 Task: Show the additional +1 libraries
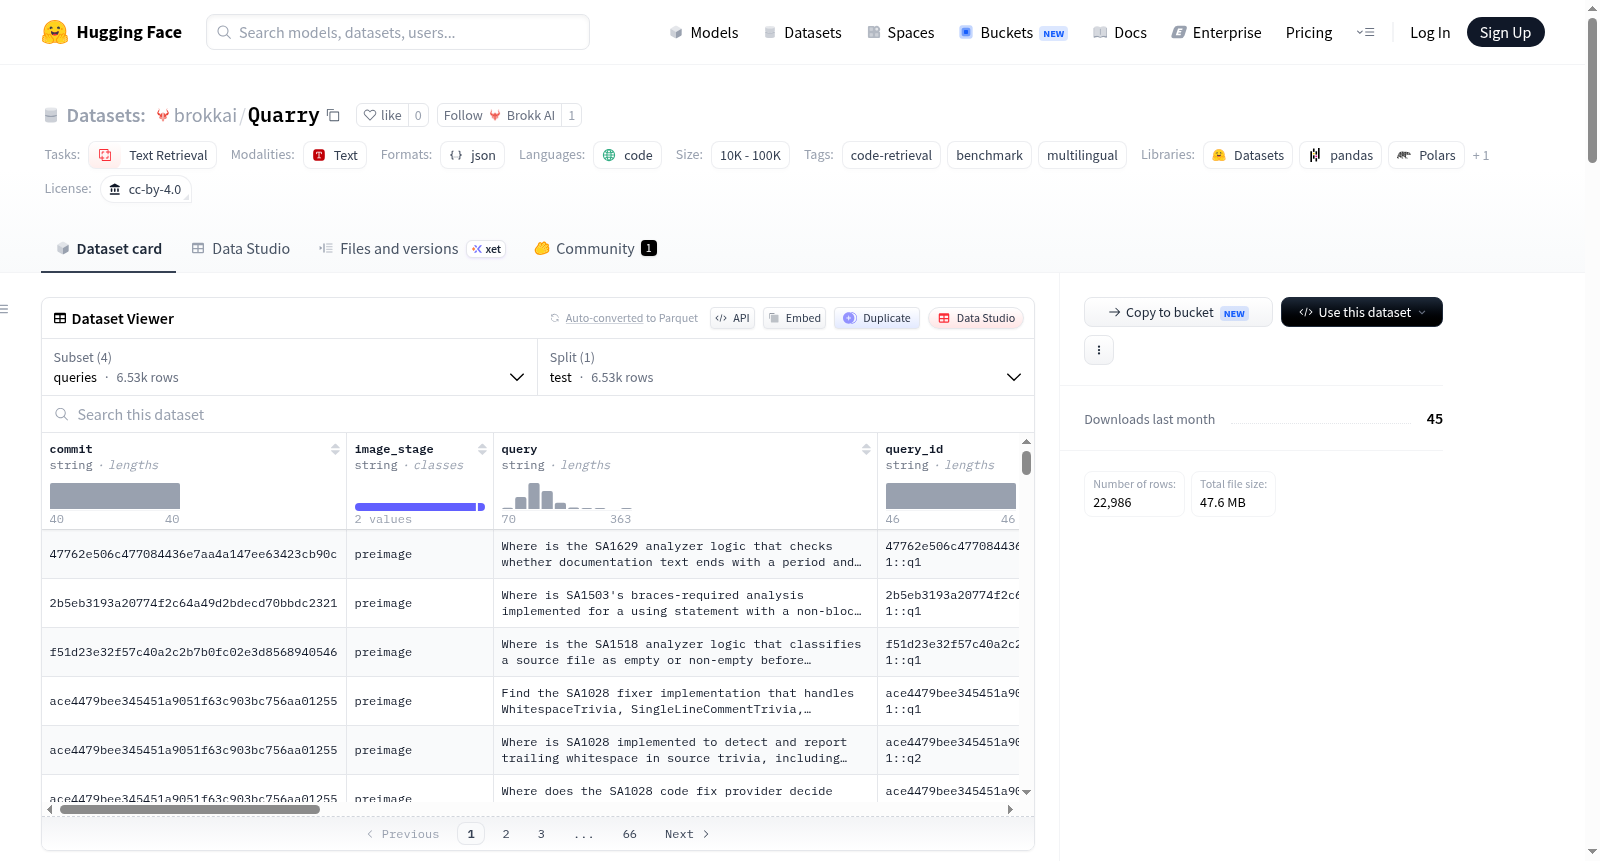coord(1481,155)
